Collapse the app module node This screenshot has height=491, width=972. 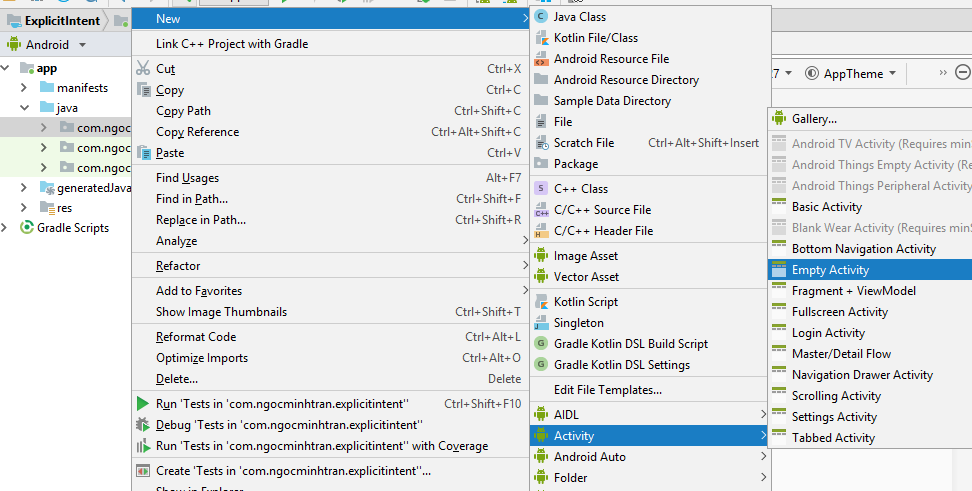click(6, 68)
